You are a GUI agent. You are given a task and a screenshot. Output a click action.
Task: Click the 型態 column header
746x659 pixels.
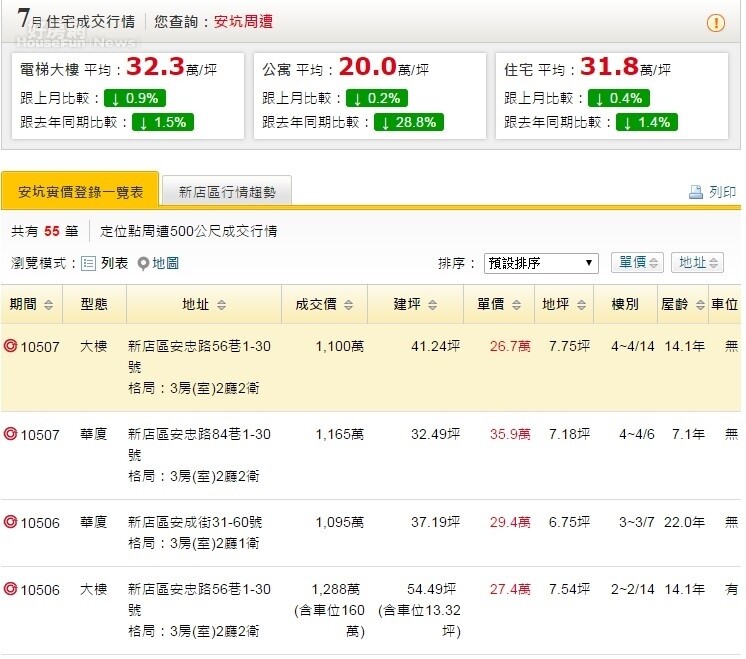pyautogui.click(x=94, y=304)
